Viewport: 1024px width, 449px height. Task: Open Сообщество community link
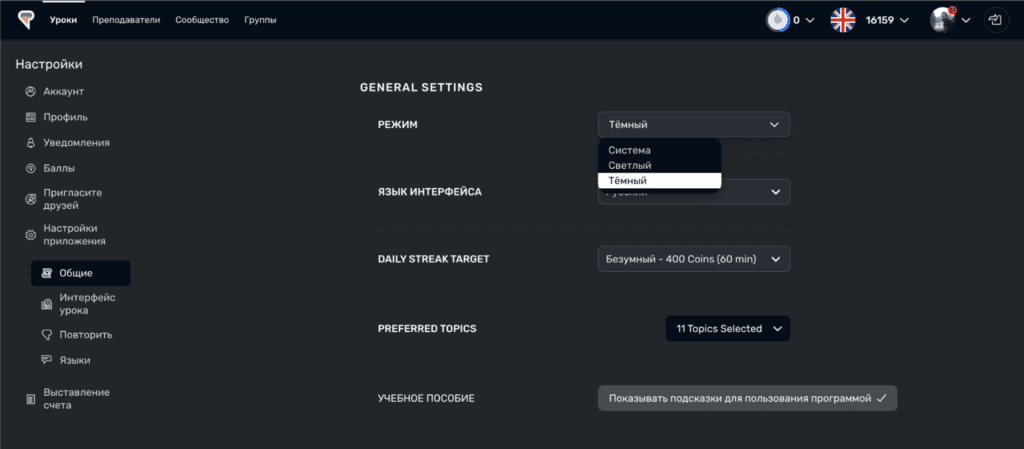coord(202,20)
